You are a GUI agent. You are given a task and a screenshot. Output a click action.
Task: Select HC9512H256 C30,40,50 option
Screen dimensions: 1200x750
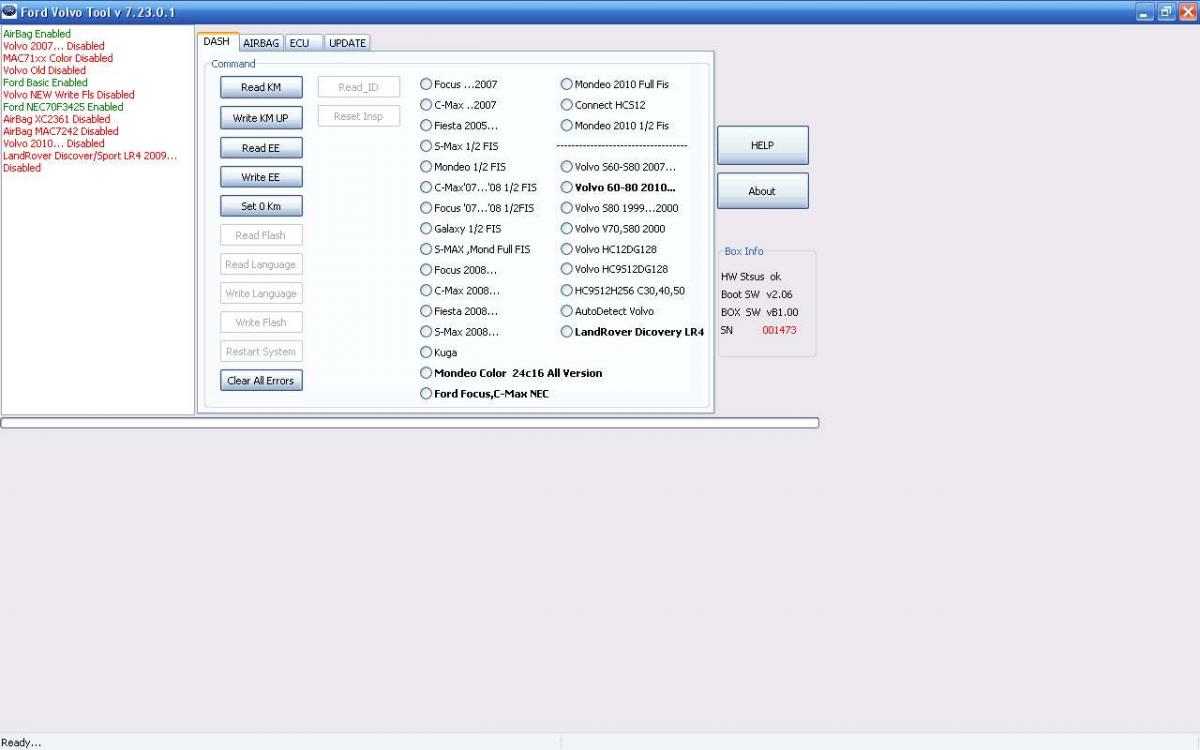click(x=623, y=291)
